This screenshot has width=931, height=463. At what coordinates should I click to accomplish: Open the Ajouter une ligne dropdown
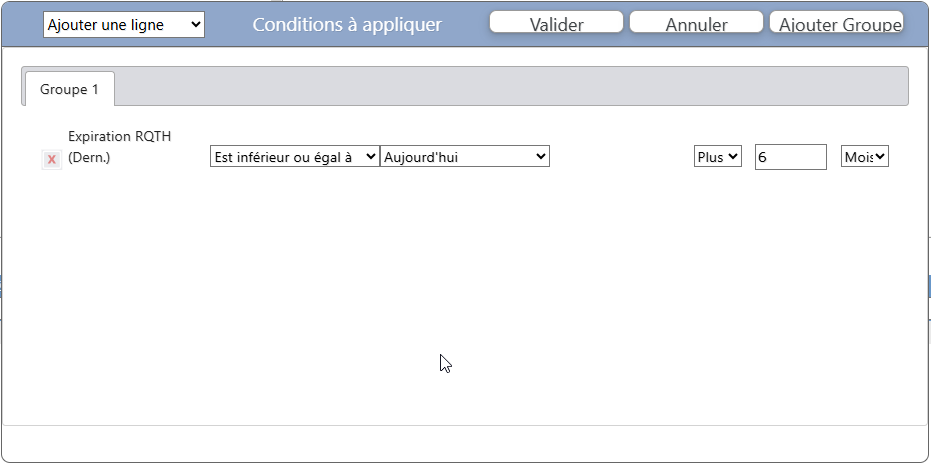[x=123, y=25]
